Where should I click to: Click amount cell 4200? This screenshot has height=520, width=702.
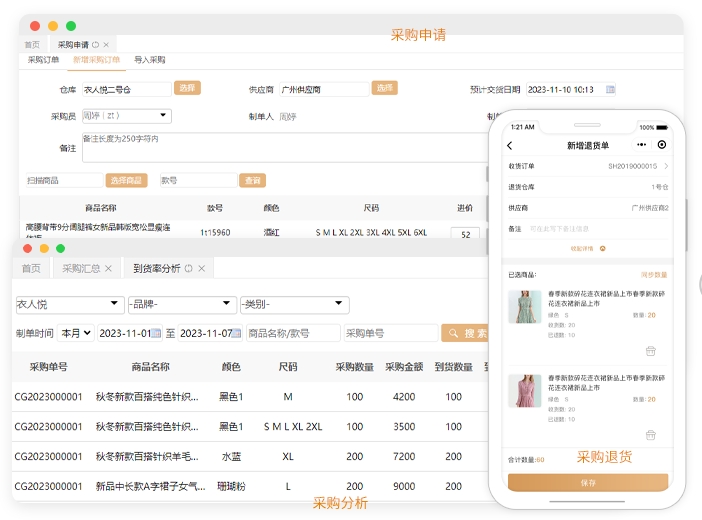(404, 397)
